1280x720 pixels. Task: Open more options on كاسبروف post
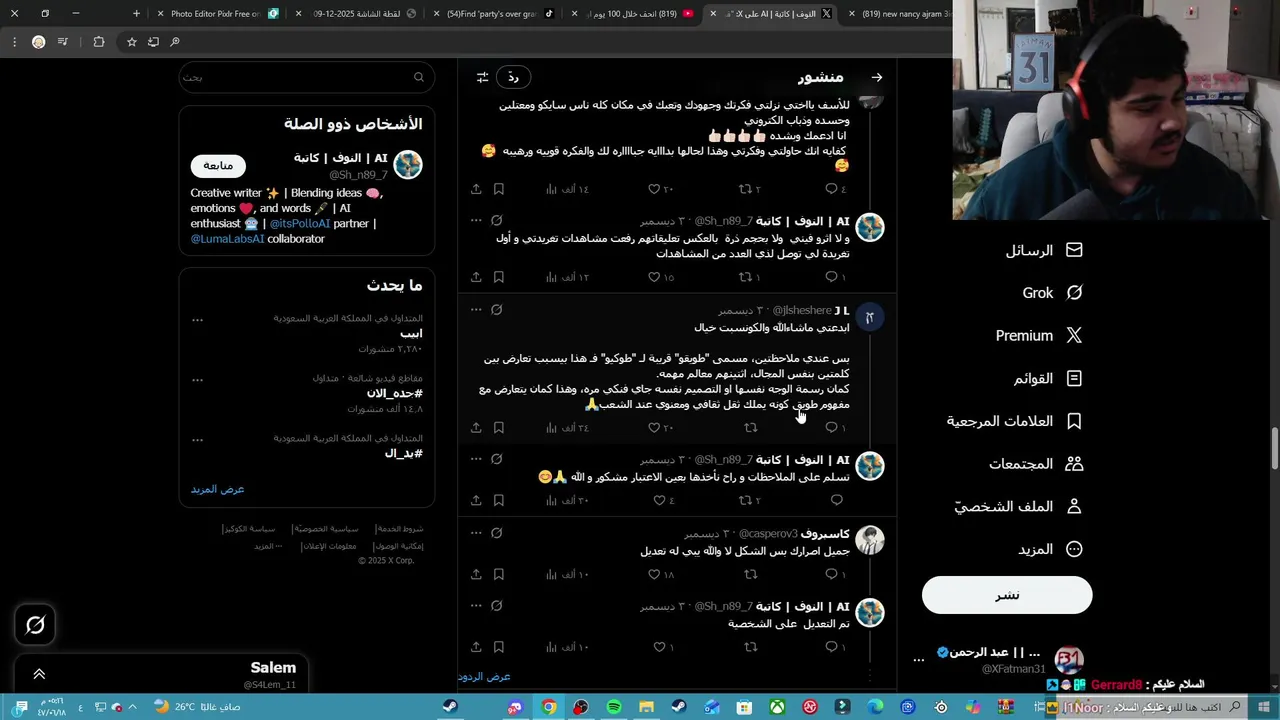coord(476,533)
